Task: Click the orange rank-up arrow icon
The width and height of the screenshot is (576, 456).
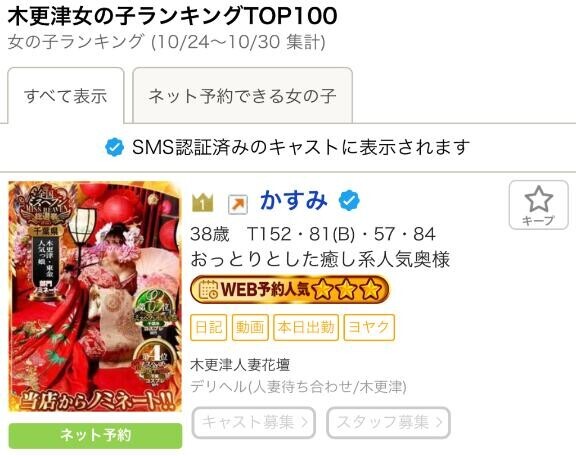Action: [x=238, y=204]
